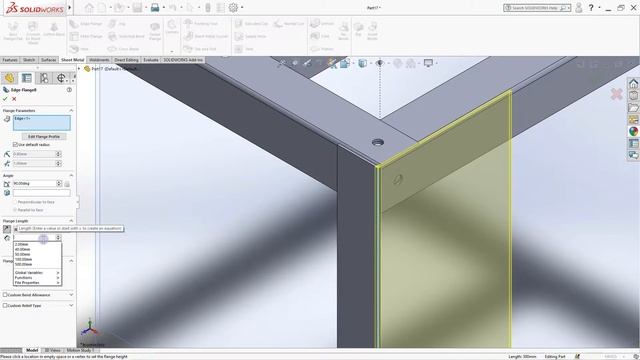Click the flange angle 90.00deg field
This screenshot has width=640, height=360.
point(34,184)
